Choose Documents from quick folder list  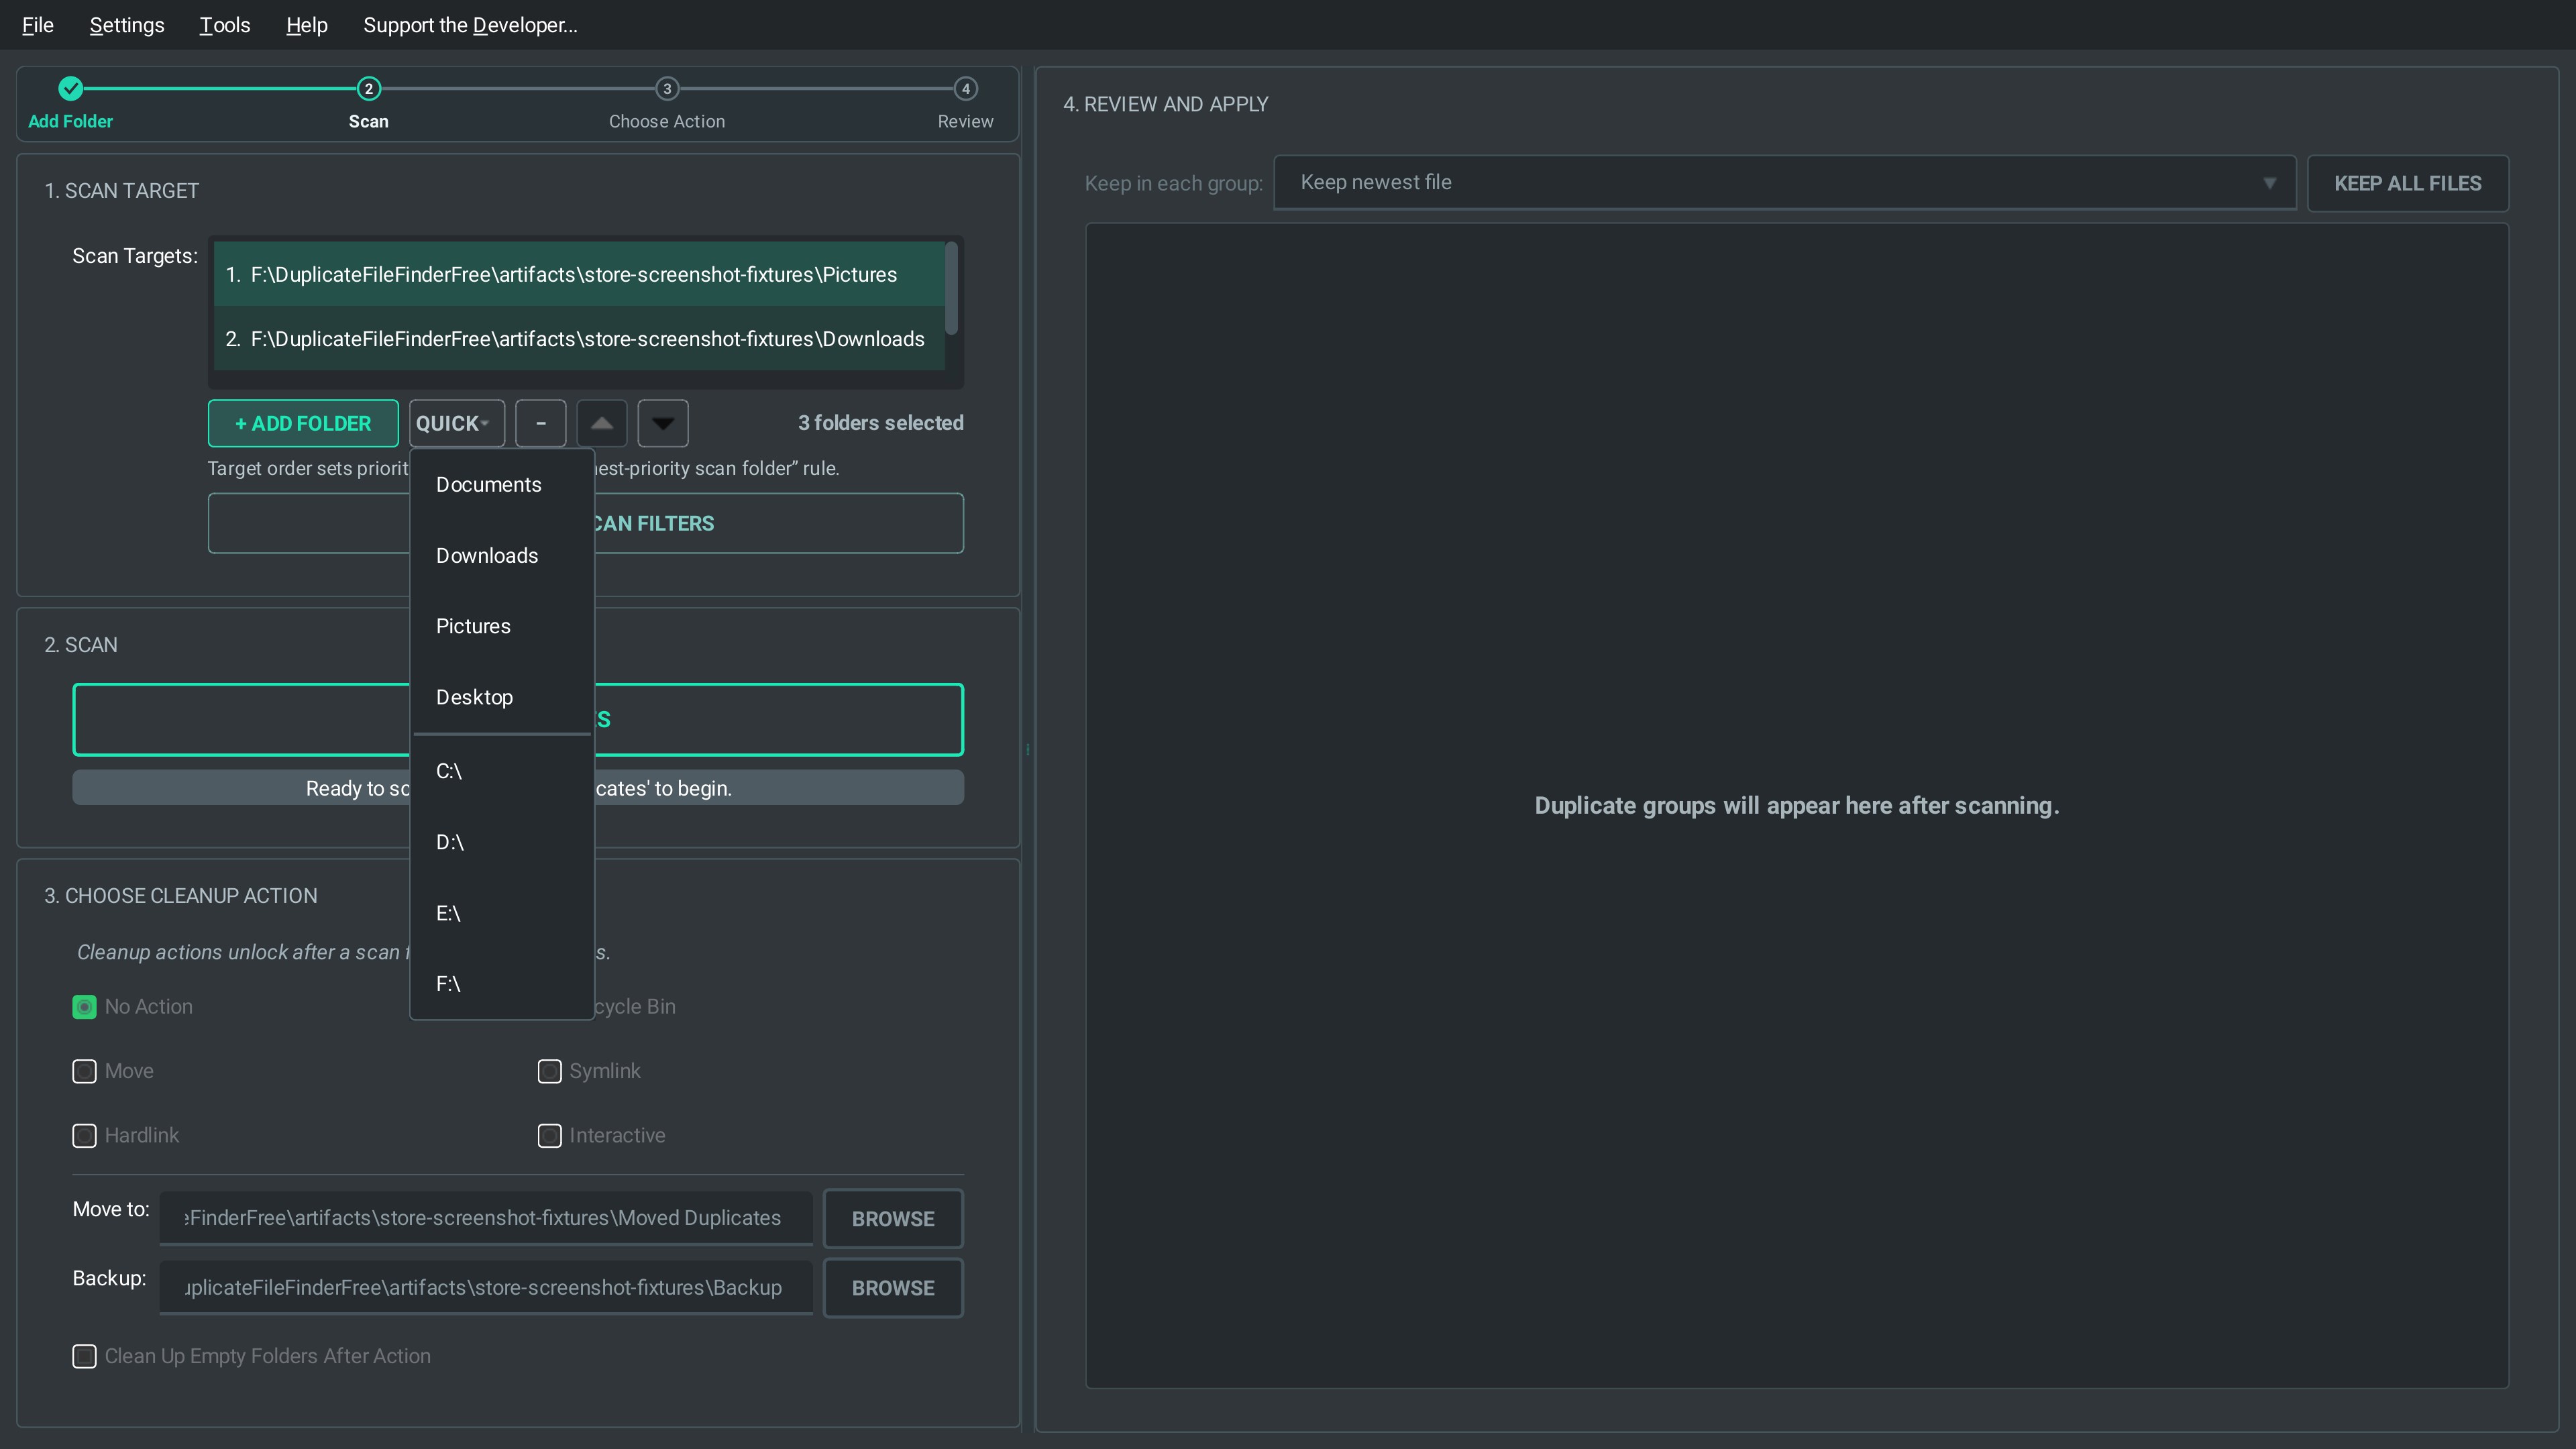point(502,485)
